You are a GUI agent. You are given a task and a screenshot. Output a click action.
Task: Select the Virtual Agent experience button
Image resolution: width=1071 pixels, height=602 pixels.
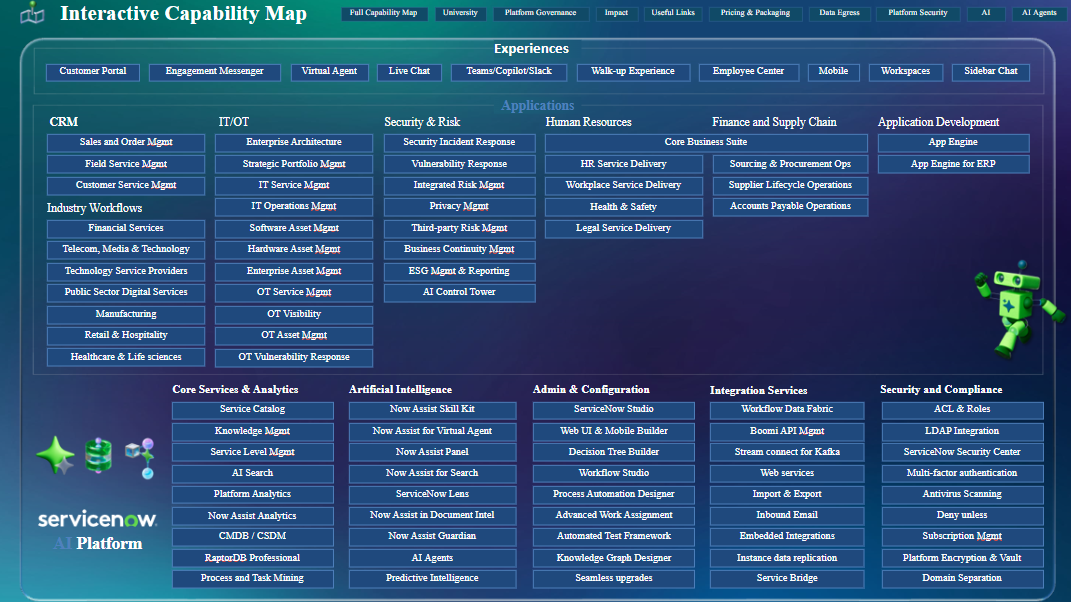point(329,72)
